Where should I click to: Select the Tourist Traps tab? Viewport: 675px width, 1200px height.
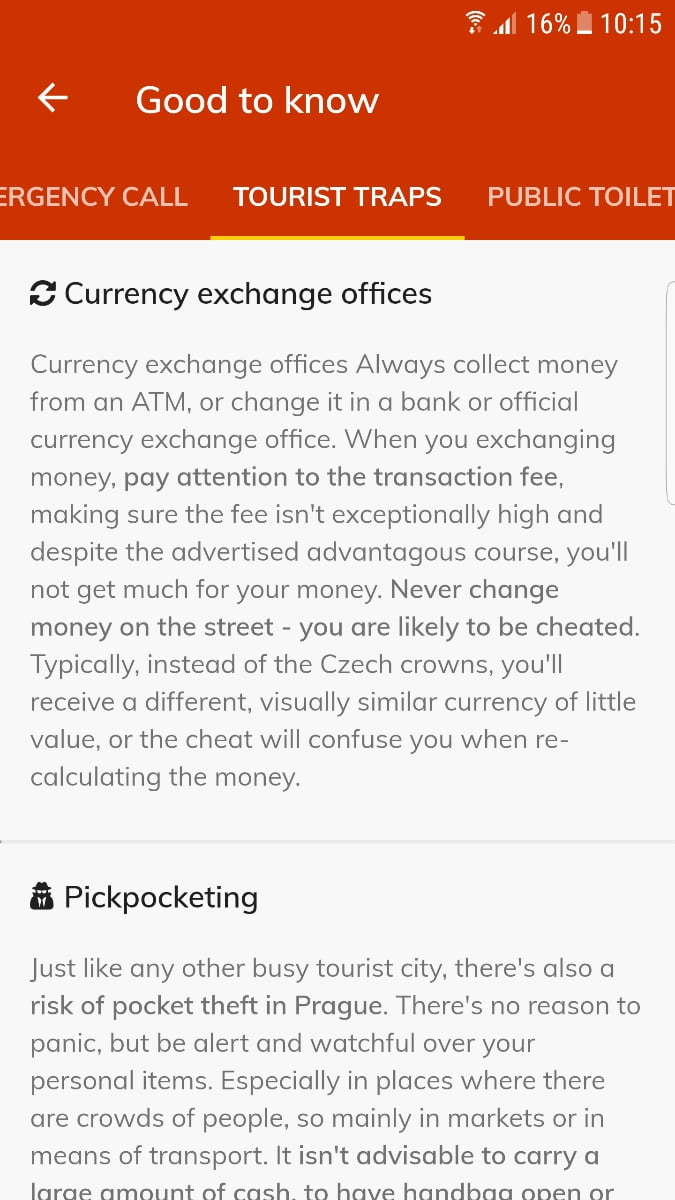click(337, 197)
